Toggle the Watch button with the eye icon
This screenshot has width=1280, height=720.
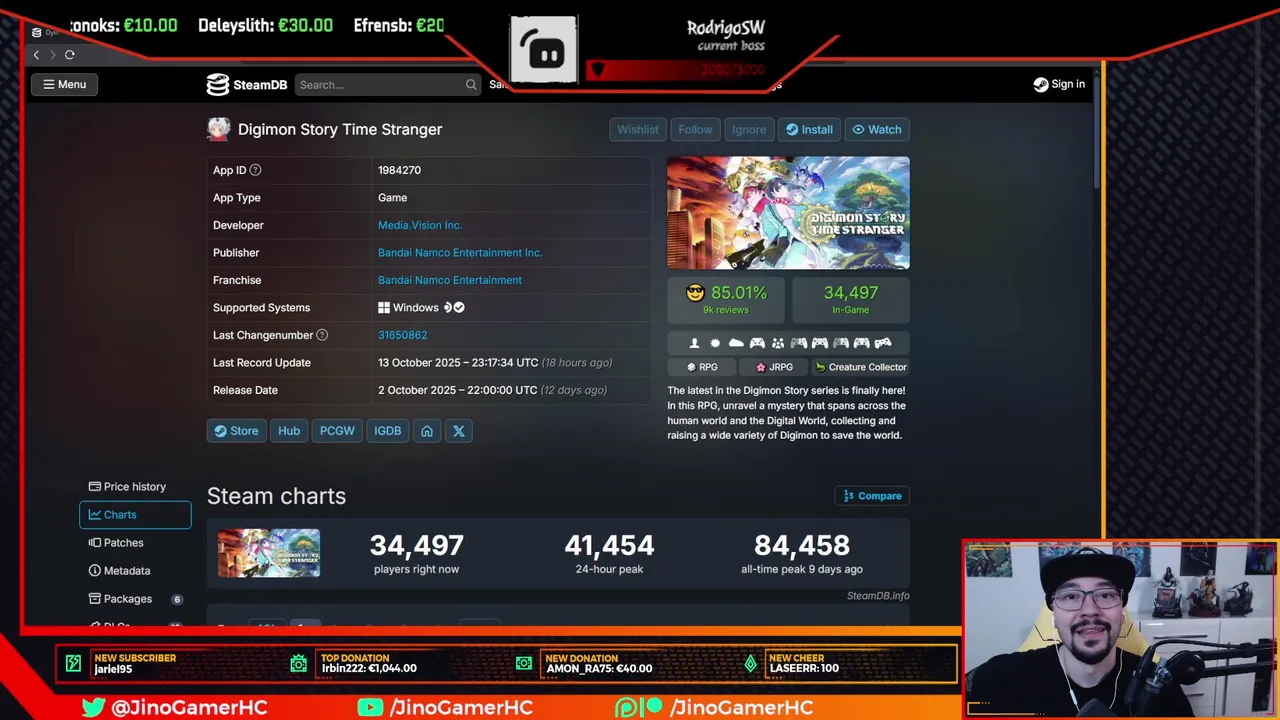coord(877,130)
